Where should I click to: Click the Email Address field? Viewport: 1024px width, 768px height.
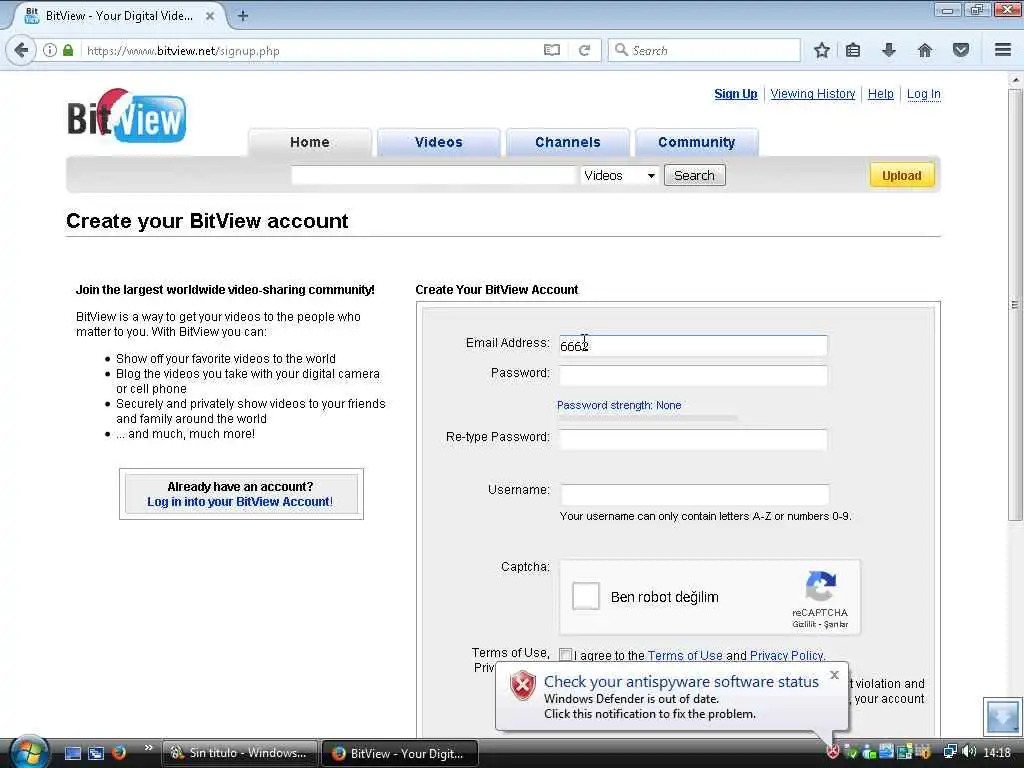(693, 345)
